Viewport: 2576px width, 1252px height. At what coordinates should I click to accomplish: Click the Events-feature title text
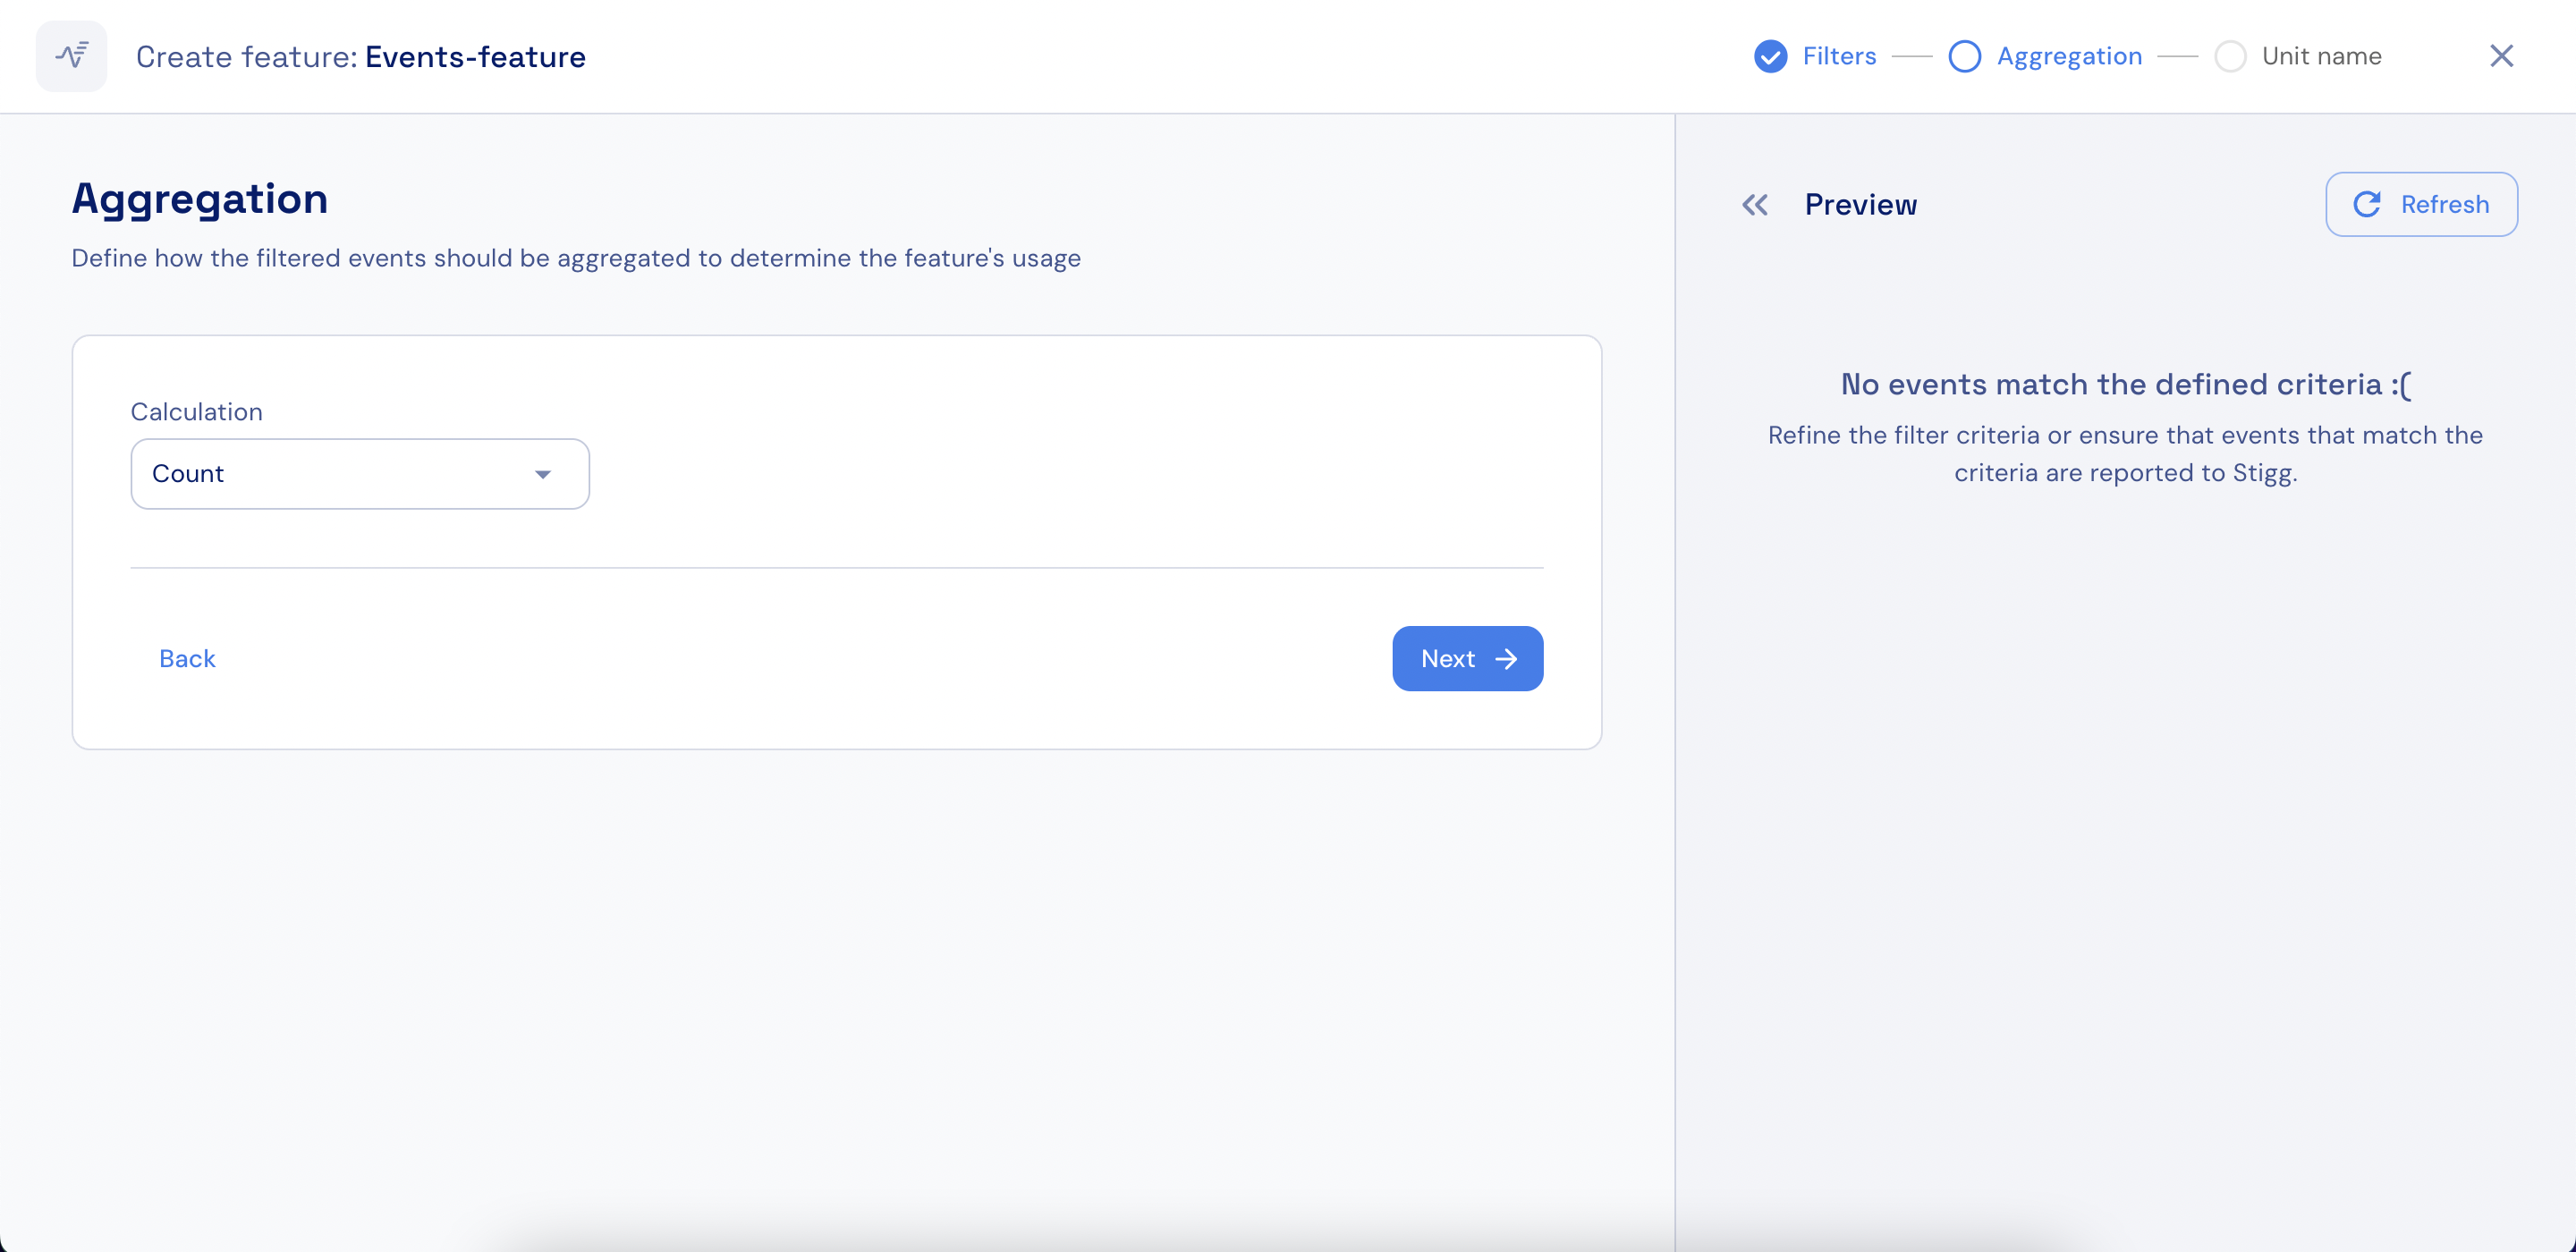[475, 57]
